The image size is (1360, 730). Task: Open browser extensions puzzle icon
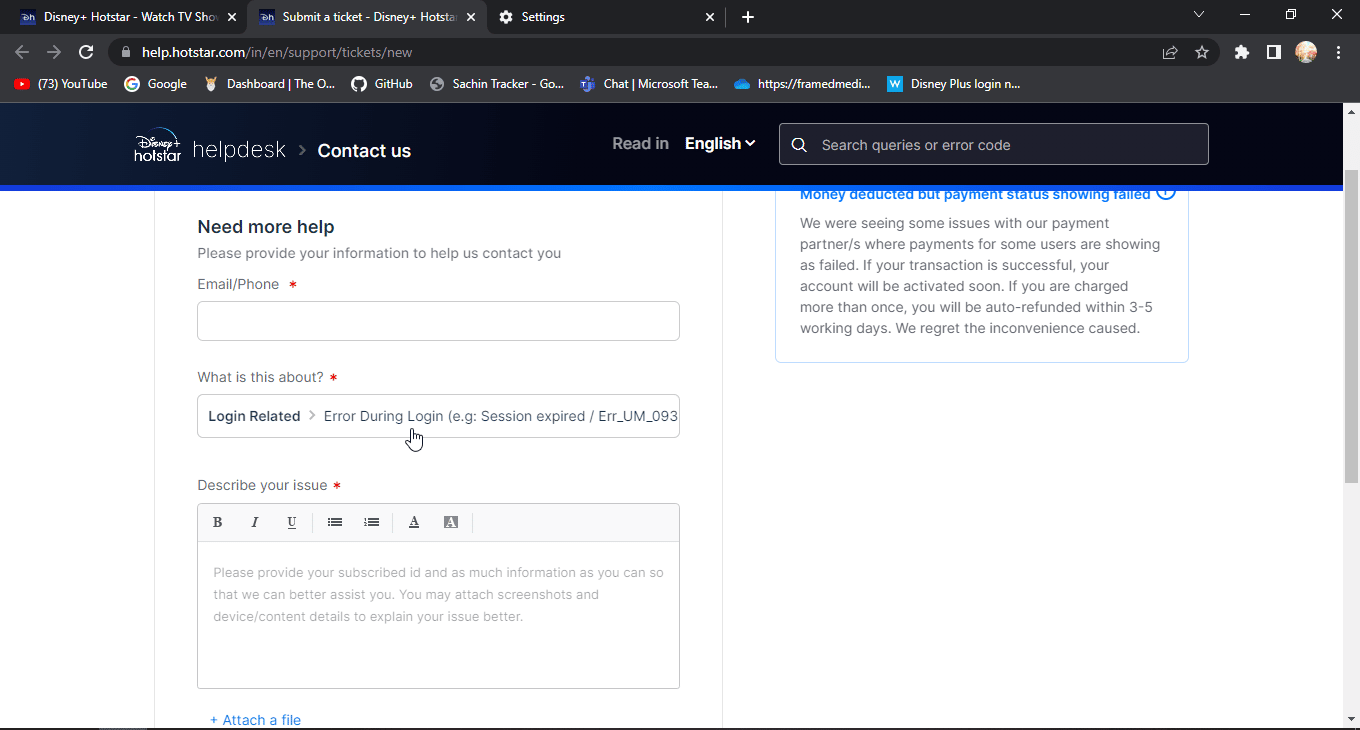tap(1242, 52)
